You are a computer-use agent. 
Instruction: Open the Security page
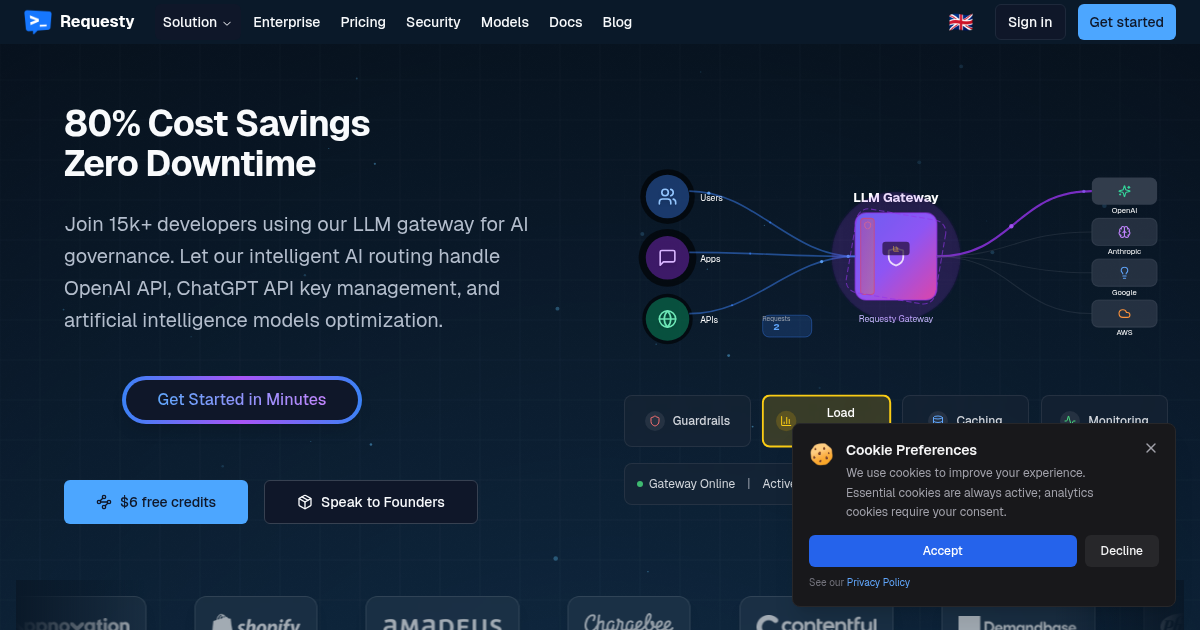tap(433, 22)
